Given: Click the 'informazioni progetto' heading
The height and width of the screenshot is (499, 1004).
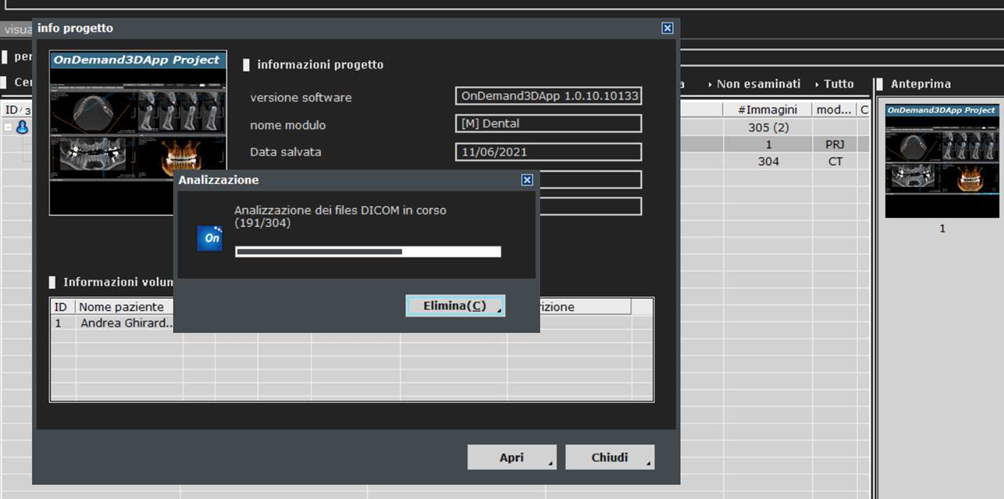Looking at the screenshot, I should [x=320, y=65].
